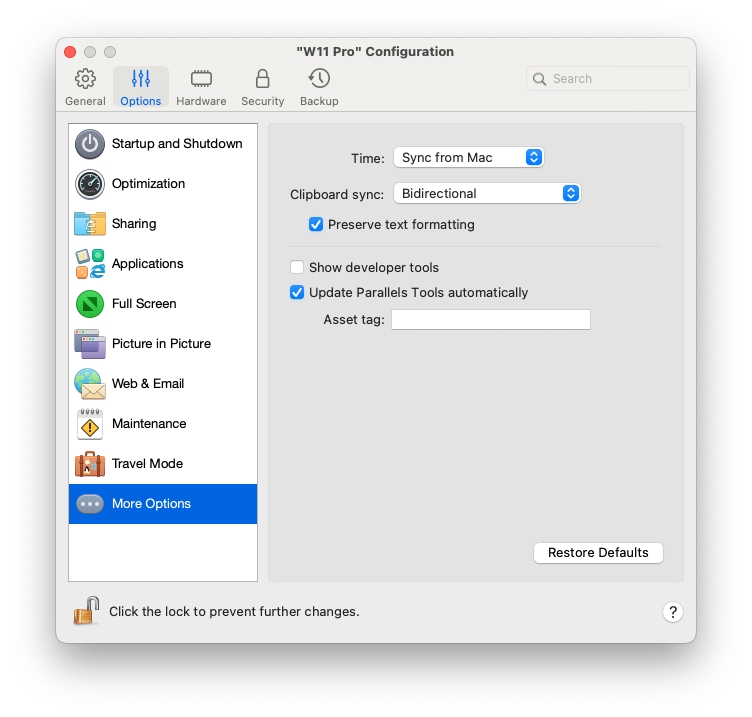Open the Optimization gauge icon

(90, 184)
